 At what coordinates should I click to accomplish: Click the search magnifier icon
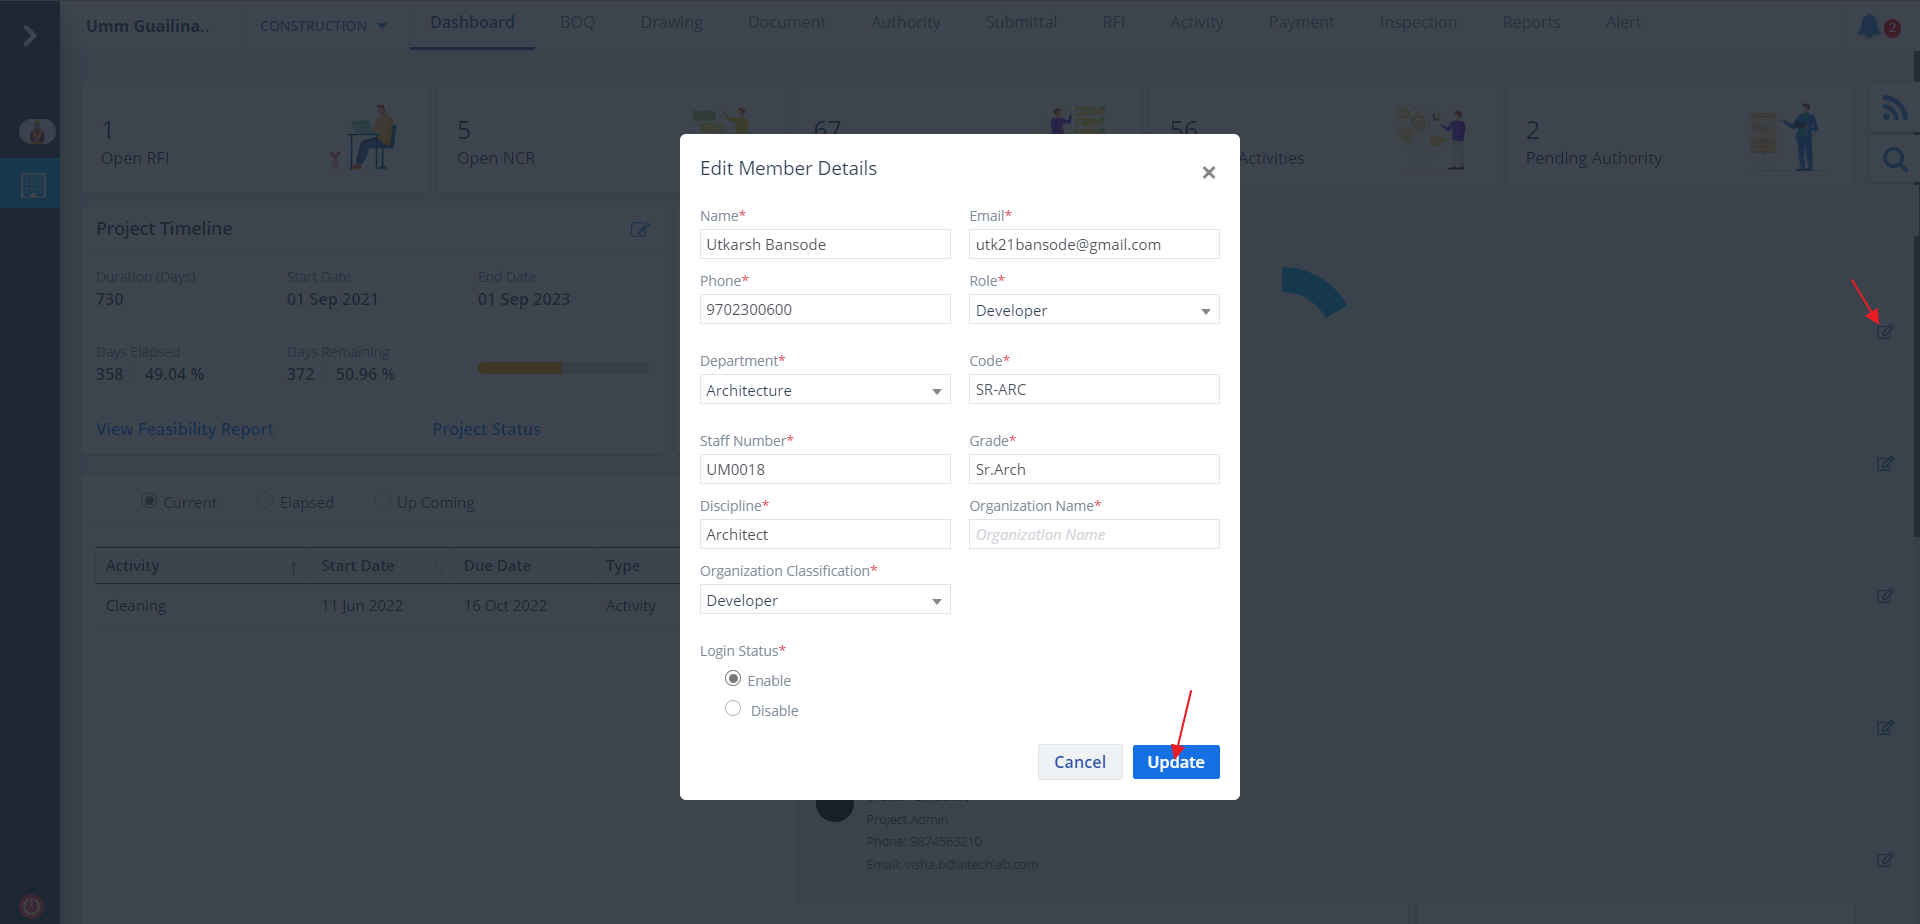pyautogui.click(x=1894, y=159)
